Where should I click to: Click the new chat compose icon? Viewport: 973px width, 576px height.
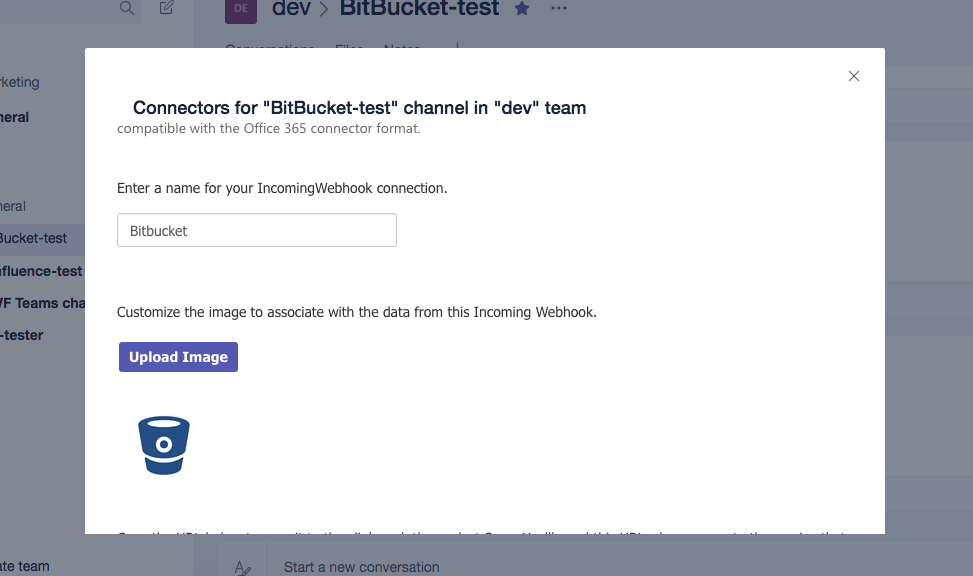click(x=166, y=8)
